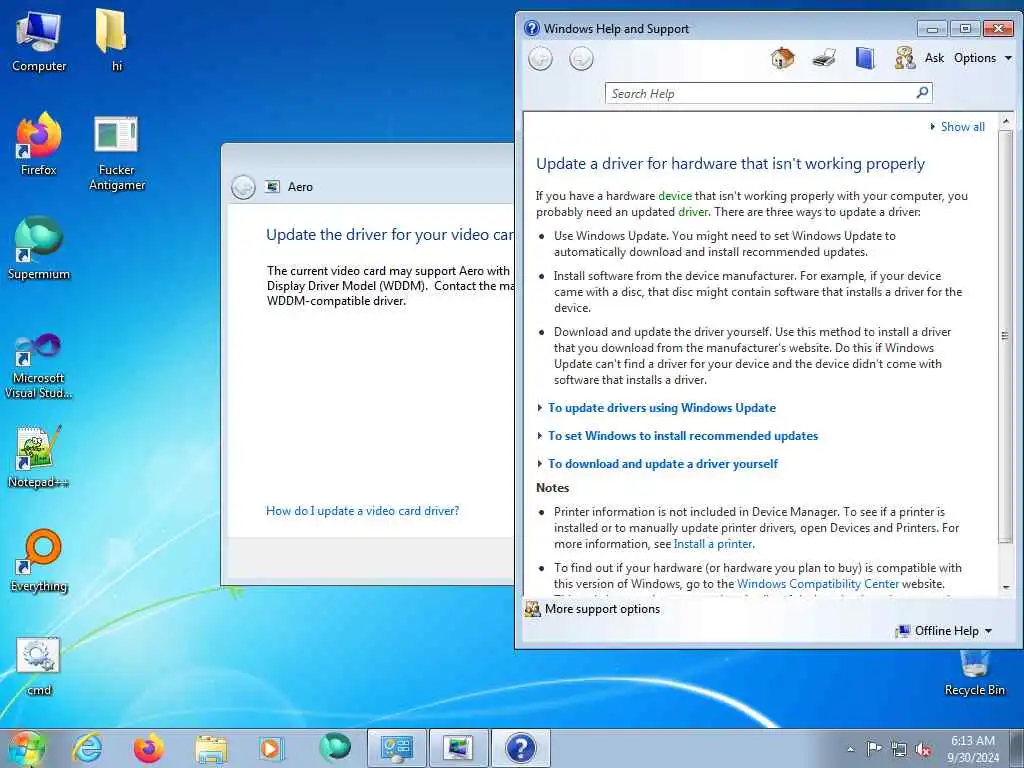Click the Aero wizard title icon
Viewport: 1024px width, 768px height.
click(x=272, y=187)
